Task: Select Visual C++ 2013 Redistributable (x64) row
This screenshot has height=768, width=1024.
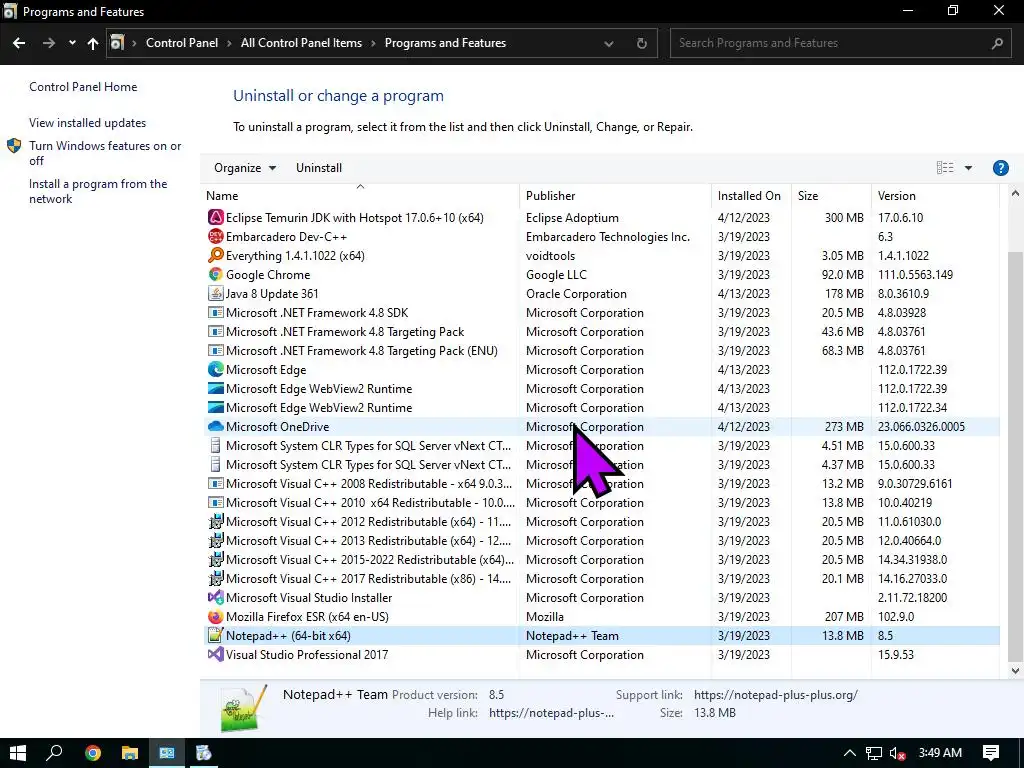Action: 600,541
